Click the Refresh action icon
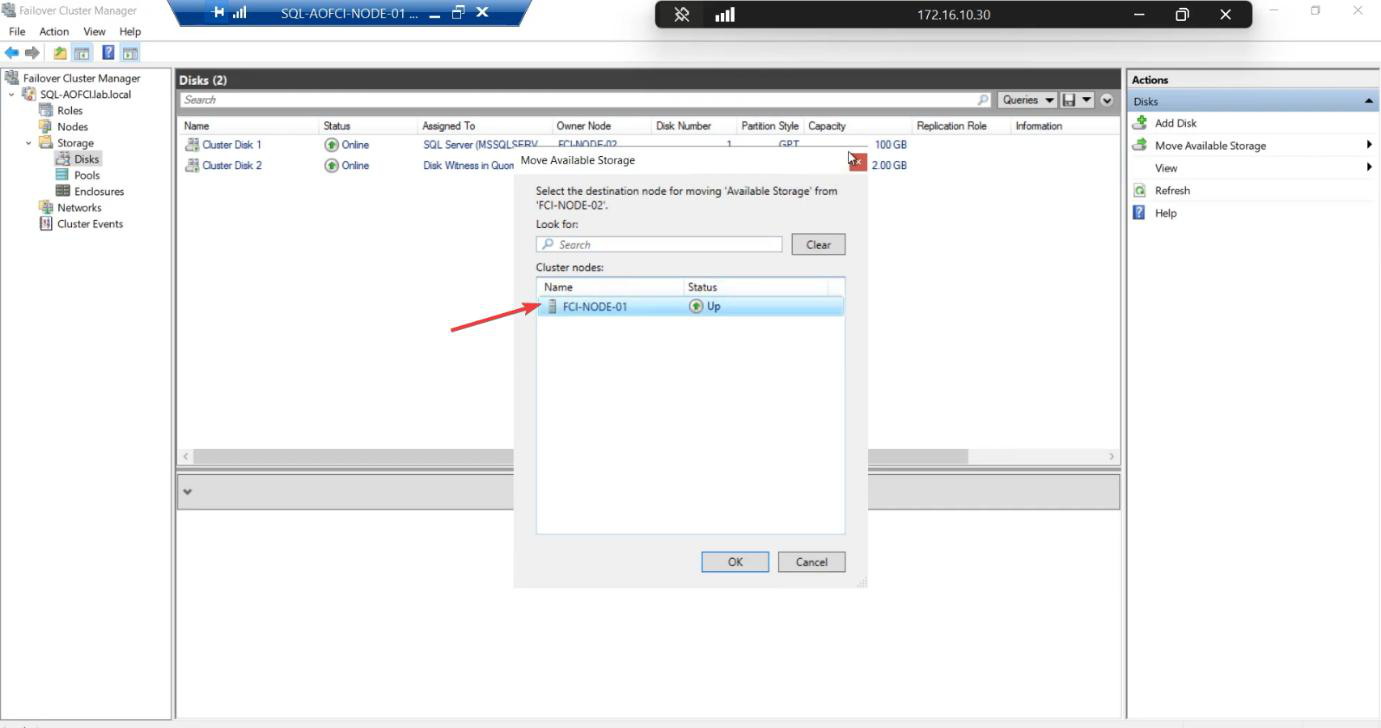This screenshot has width=1381, height=728. 1139,190
